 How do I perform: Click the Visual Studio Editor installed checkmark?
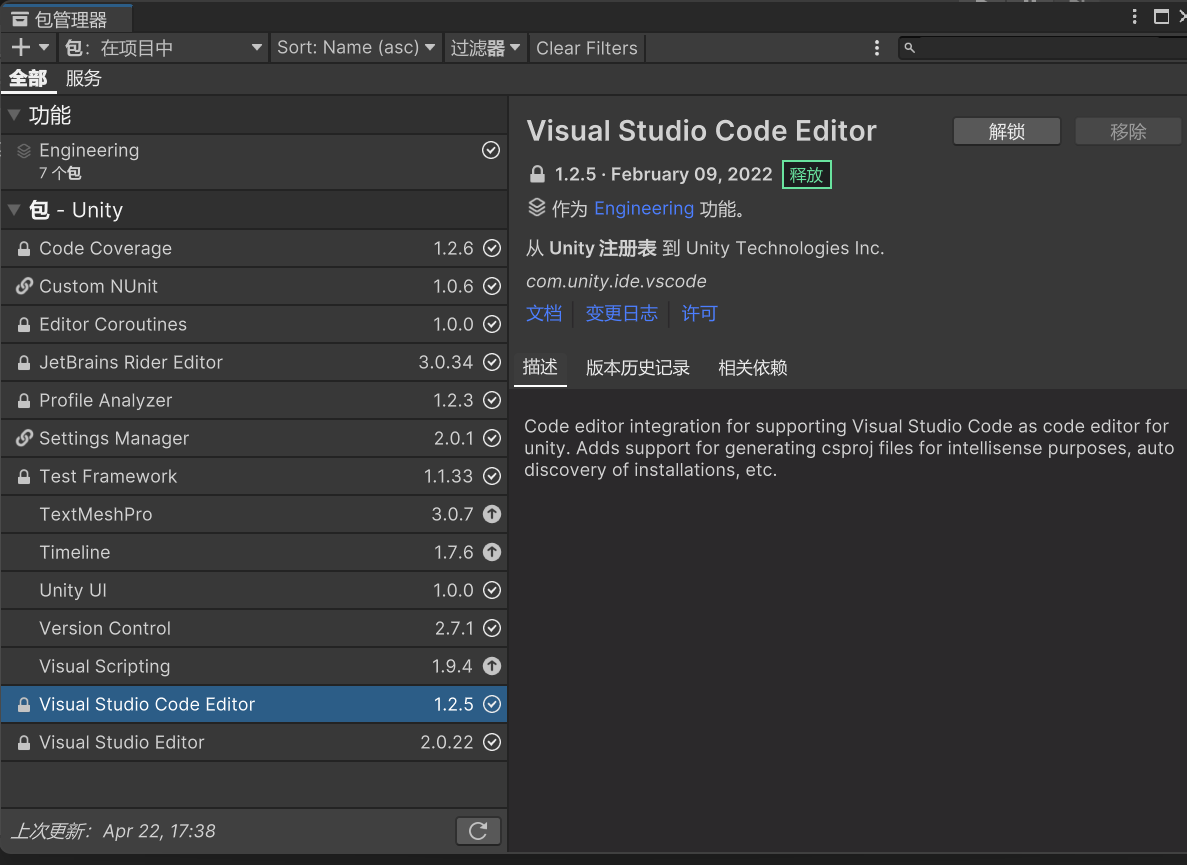click(492, 742)
